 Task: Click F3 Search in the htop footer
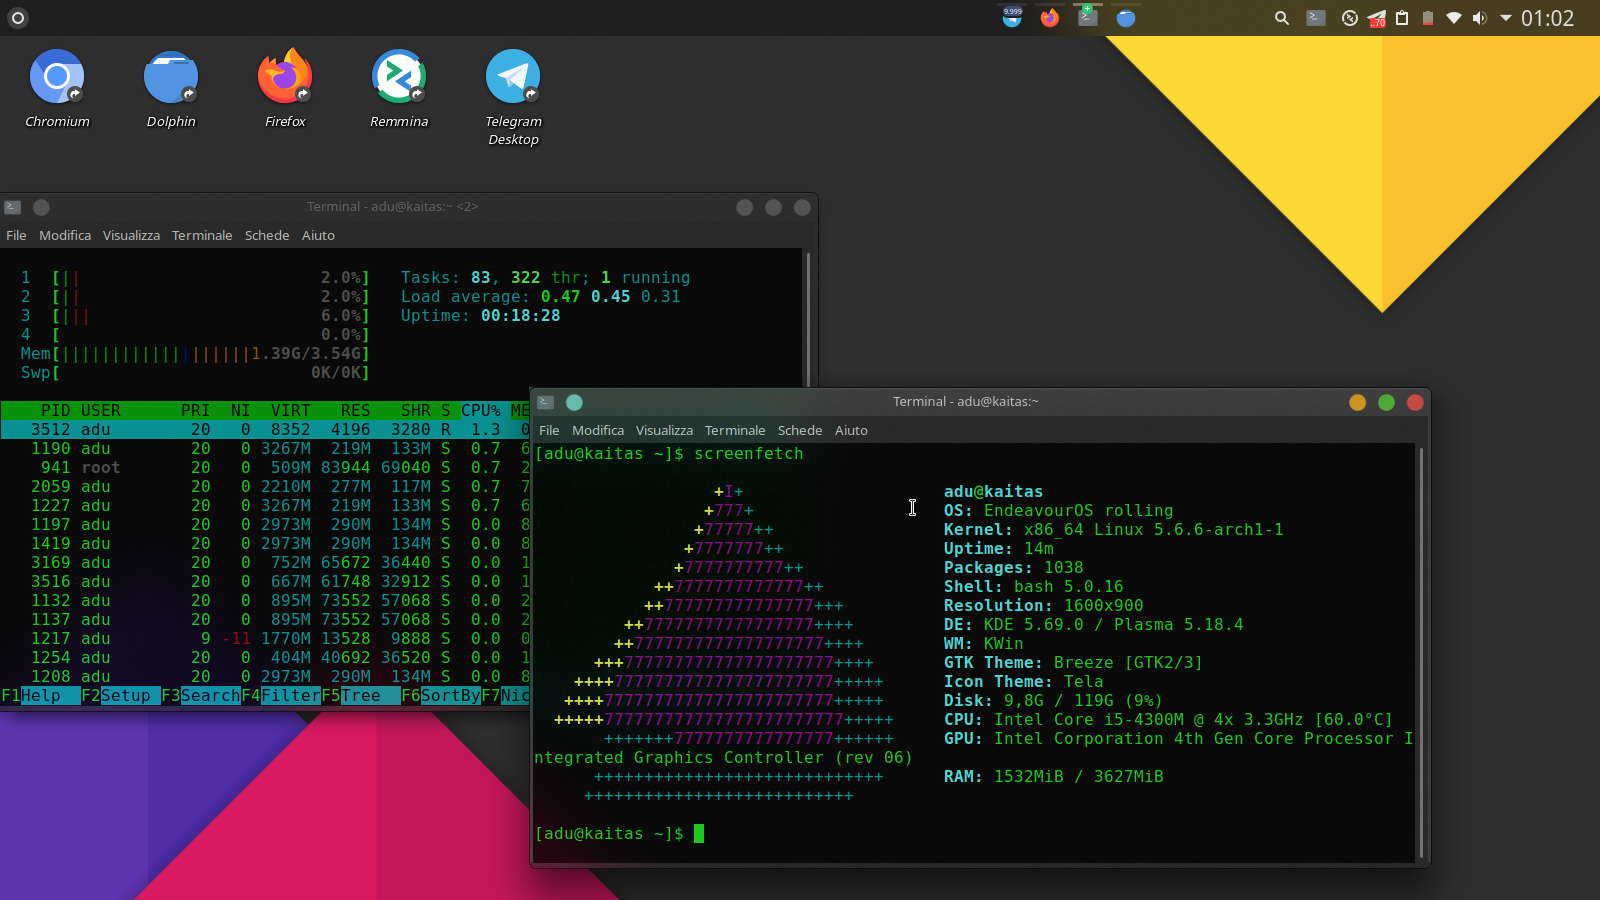[x=200, y=695]
